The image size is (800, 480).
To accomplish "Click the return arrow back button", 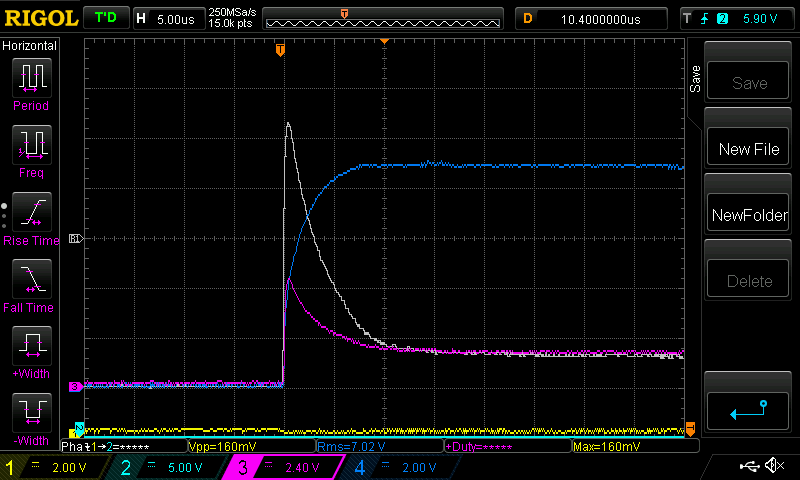I will (749, 410).
